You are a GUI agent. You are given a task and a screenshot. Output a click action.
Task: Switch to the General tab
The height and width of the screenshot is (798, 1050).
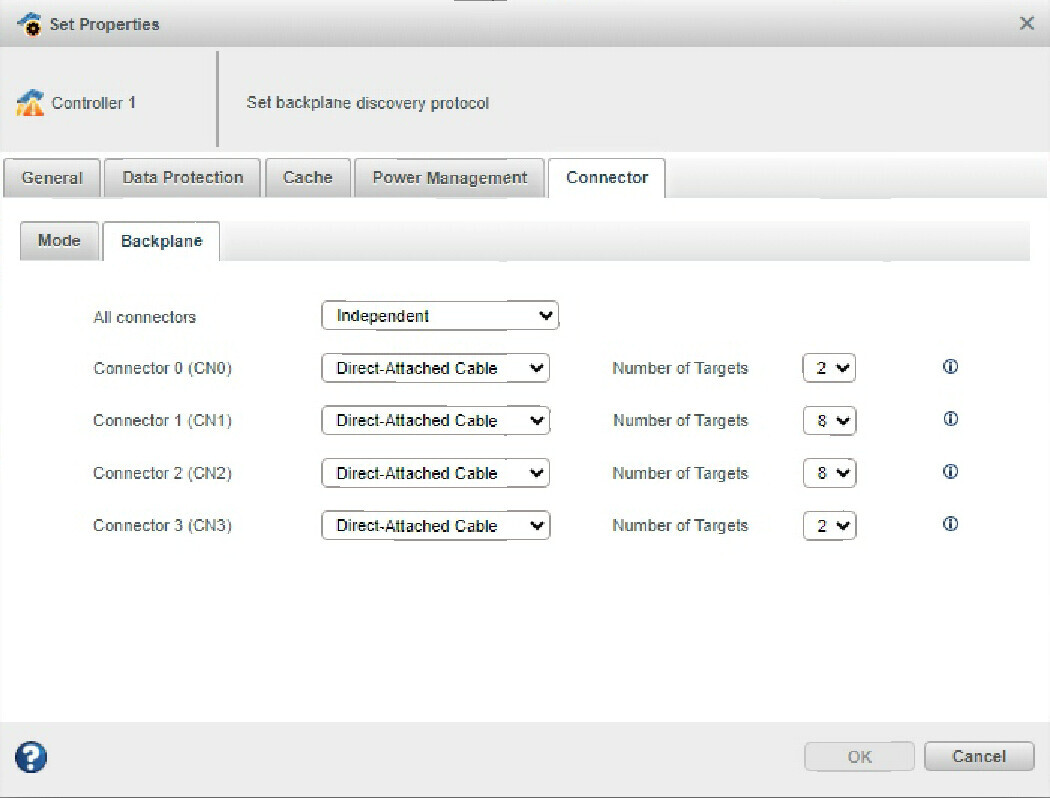point(52,178)
